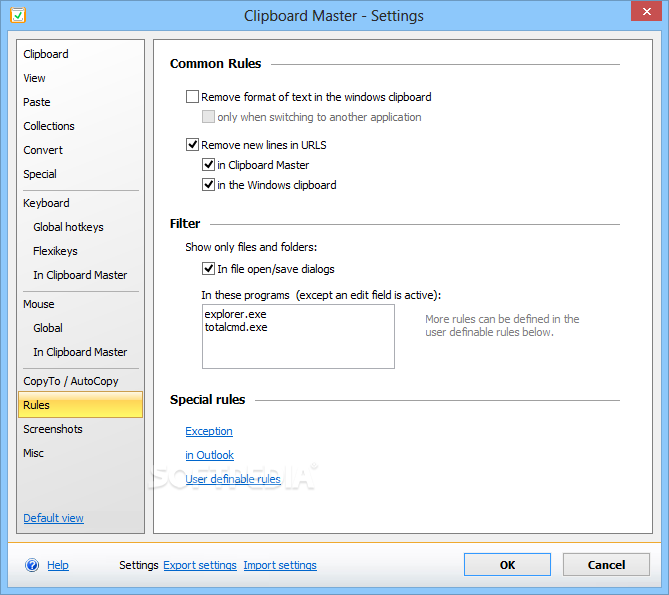Open the Convert settings page
669x595 pixels.
pos(43,150)
